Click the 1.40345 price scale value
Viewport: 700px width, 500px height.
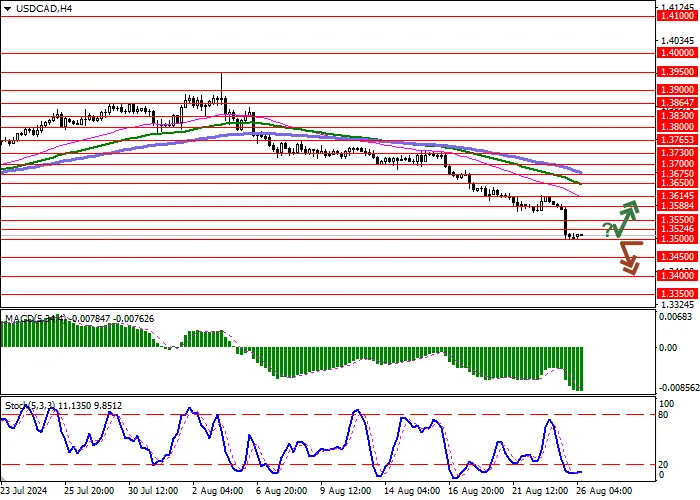pos(677,41)
